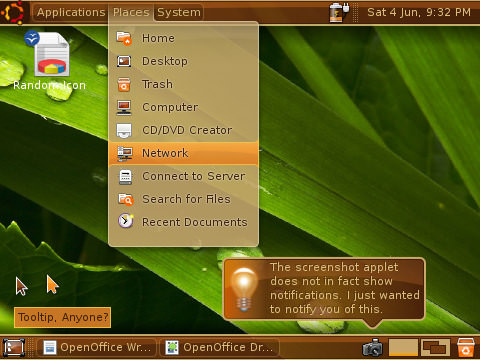Click the OpenOffice Writer document icon
Image resolution: width=480 pixels, height=360 pixels.
[x=50, y=348]
